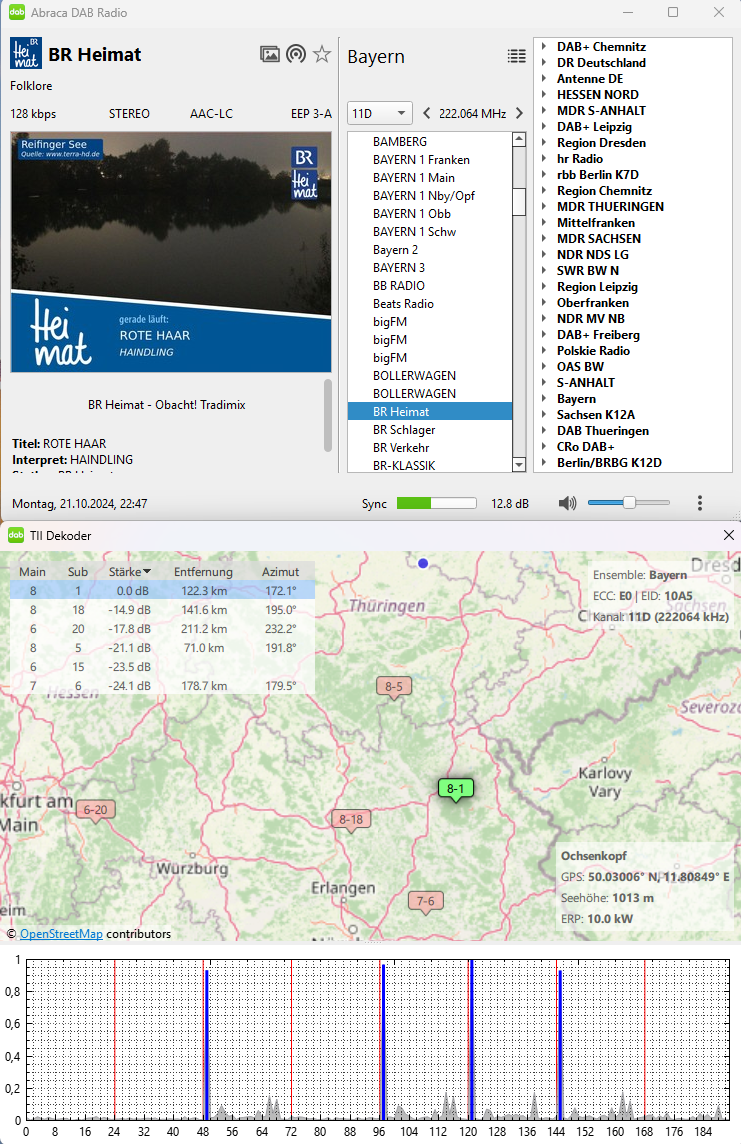Sort TII table by Main column
The image size is (741, 1144).
click(32, 572)
